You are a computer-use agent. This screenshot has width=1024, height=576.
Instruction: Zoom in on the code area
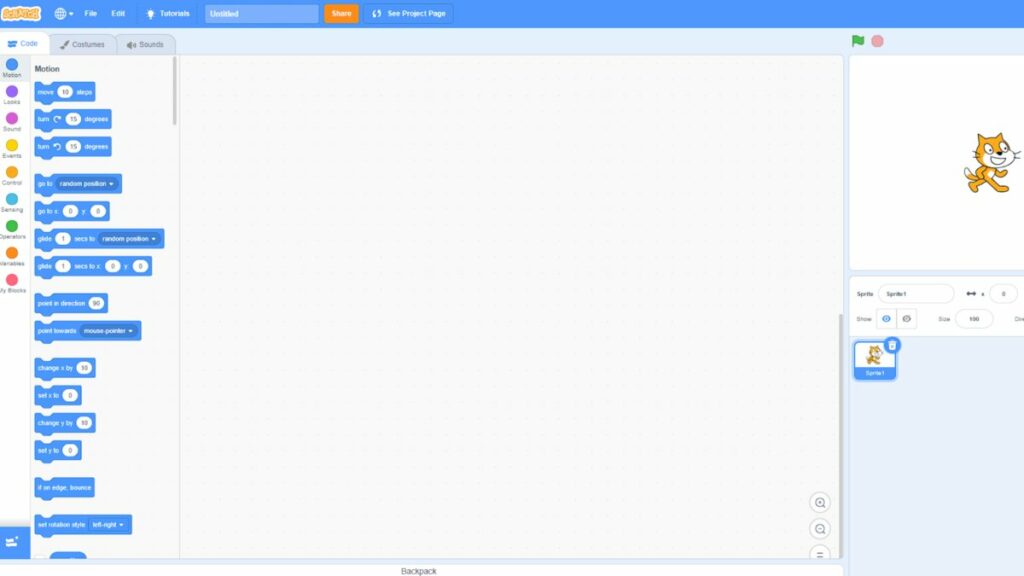(x=820, y=502)
